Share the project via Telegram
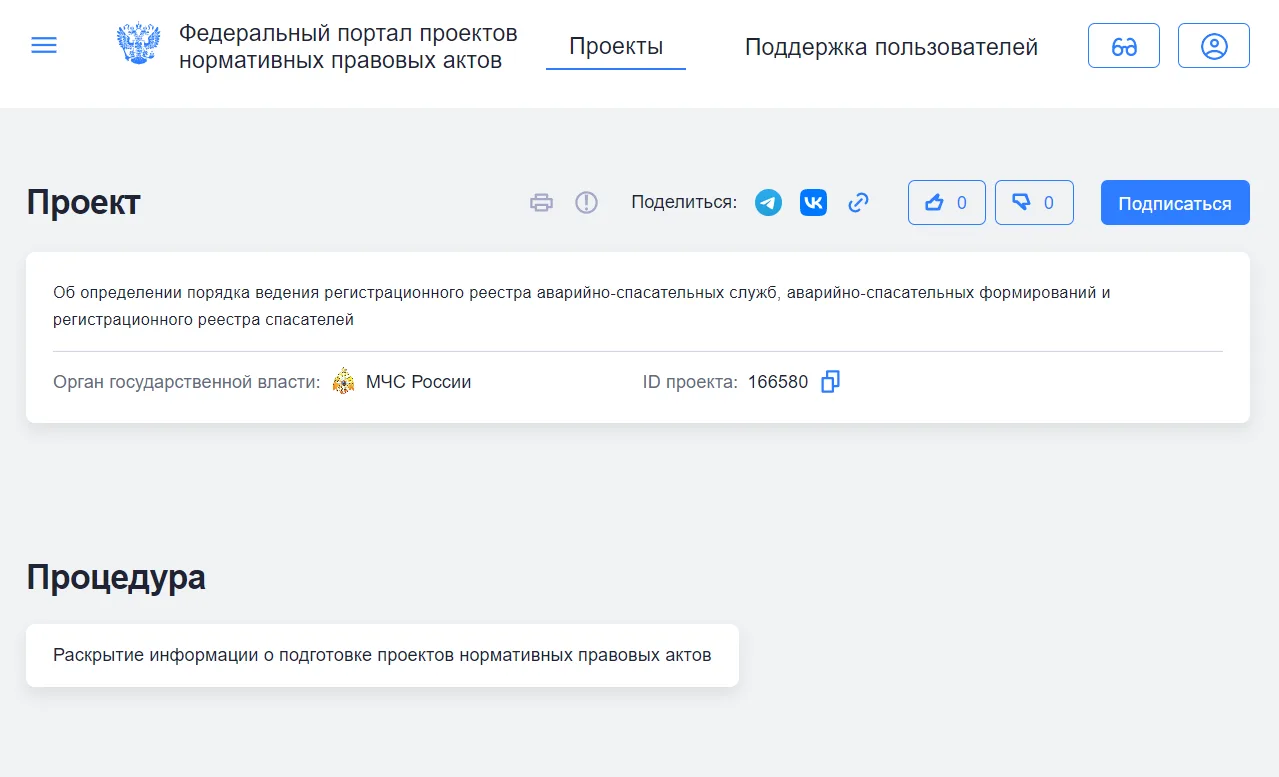This screenshot has width=1279, height=777. pos(768,203)
